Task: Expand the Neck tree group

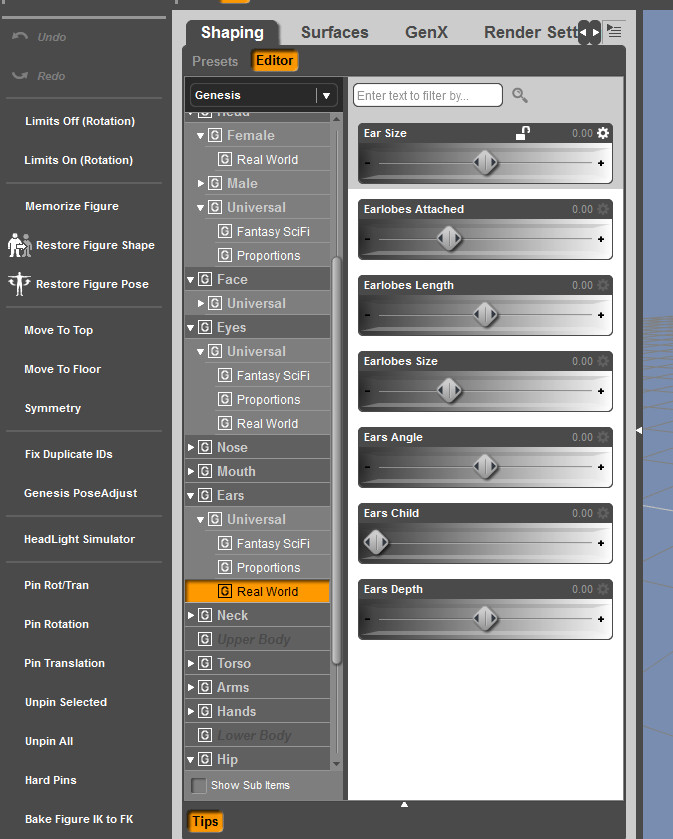Action: [190, 615]
